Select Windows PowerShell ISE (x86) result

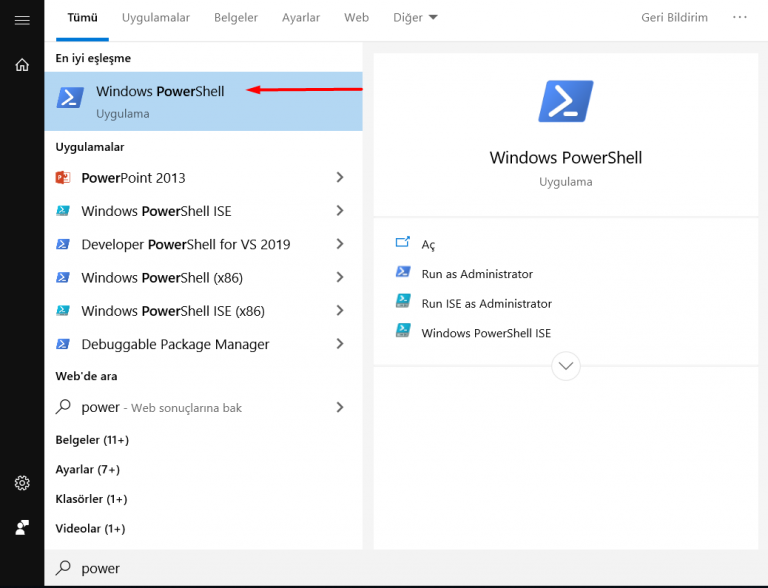point(203,311)
